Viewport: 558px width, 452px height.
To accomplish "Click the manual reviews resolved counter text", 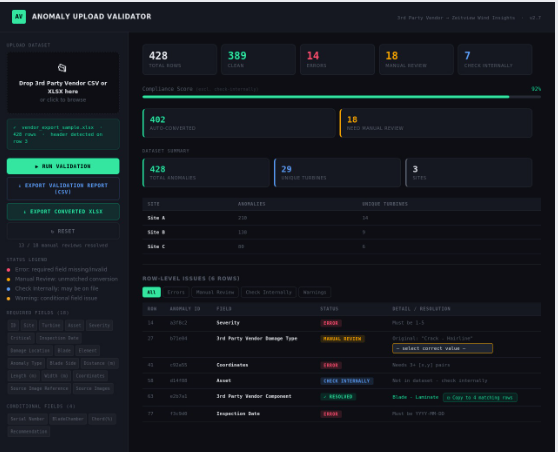I will (x=63, y=245).
